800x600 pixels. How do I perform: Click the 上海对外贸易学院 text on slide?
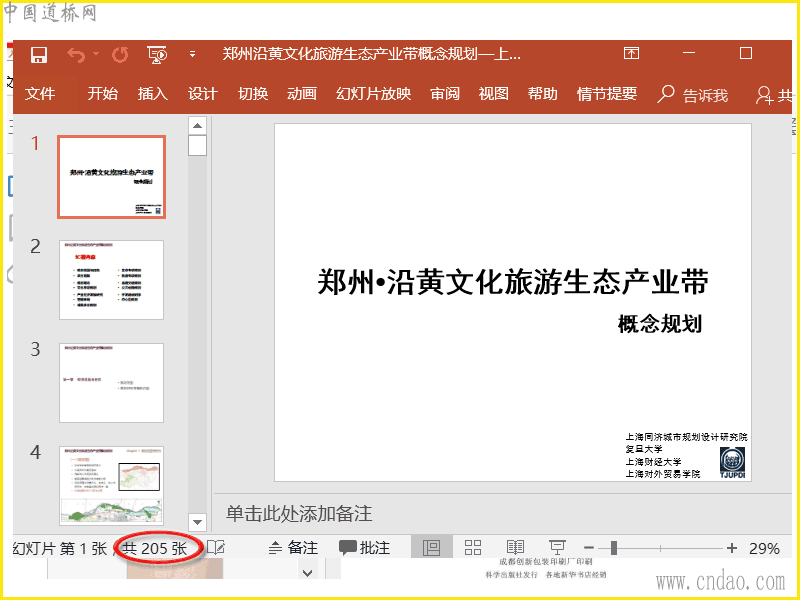tap(663, 474)
